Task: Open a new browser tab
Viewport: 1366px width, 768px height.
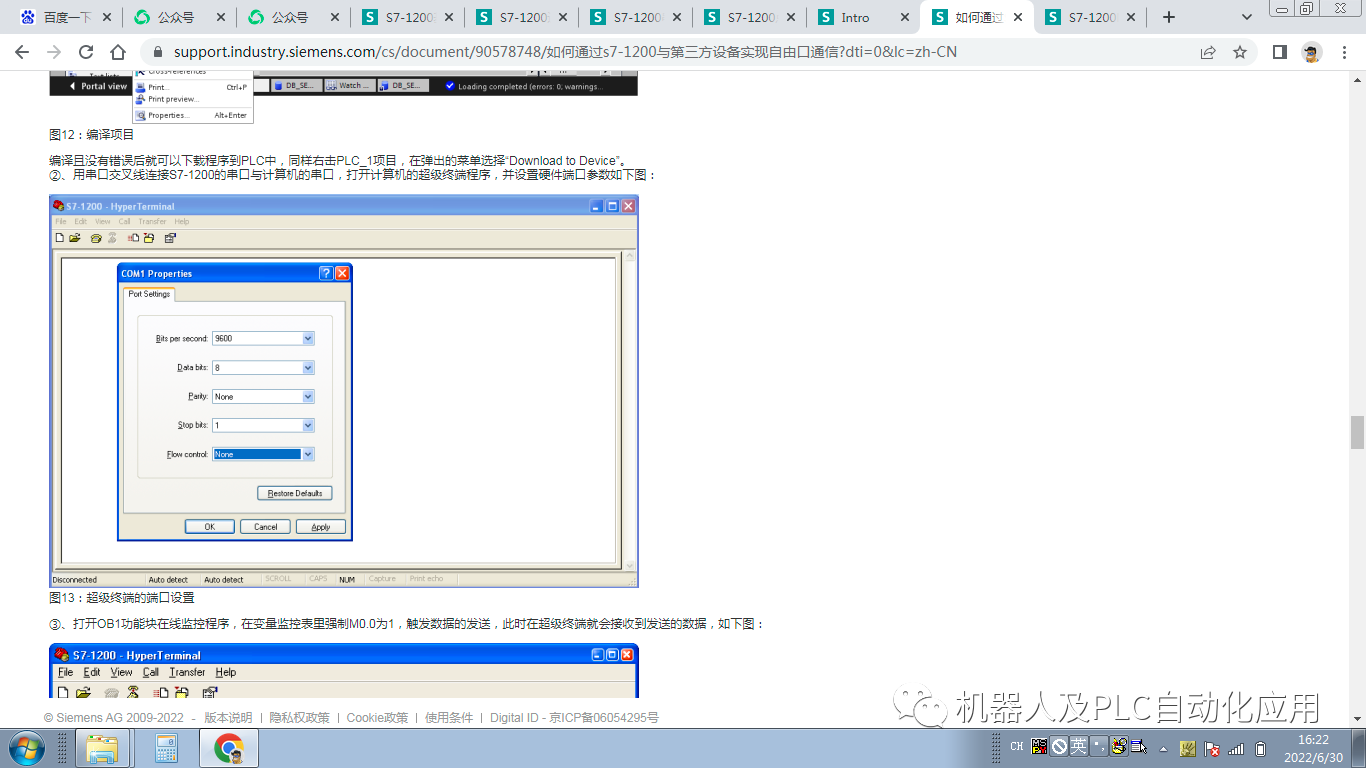Action: 1169,17
